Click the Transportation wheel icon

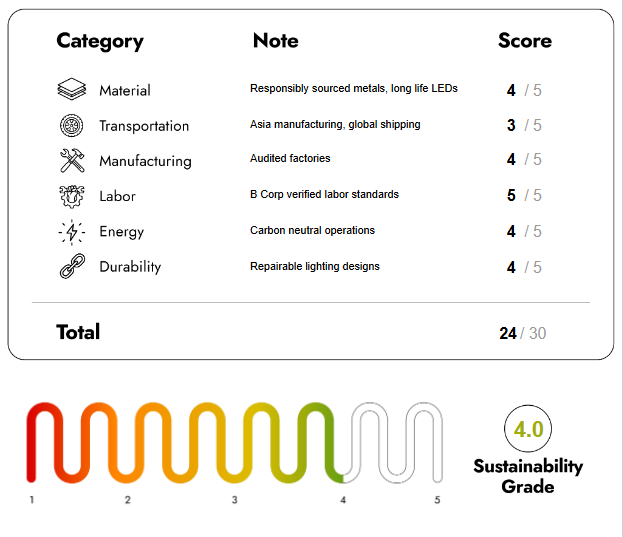click(x=72, y=125)
